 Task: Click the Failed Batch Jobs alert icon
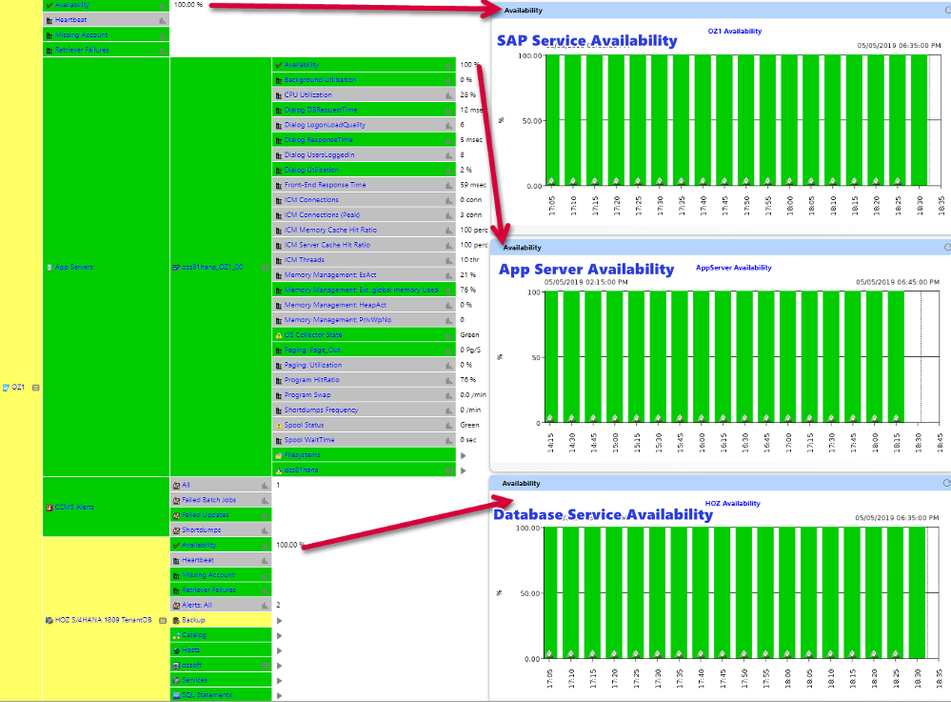(x=175, y=500)
